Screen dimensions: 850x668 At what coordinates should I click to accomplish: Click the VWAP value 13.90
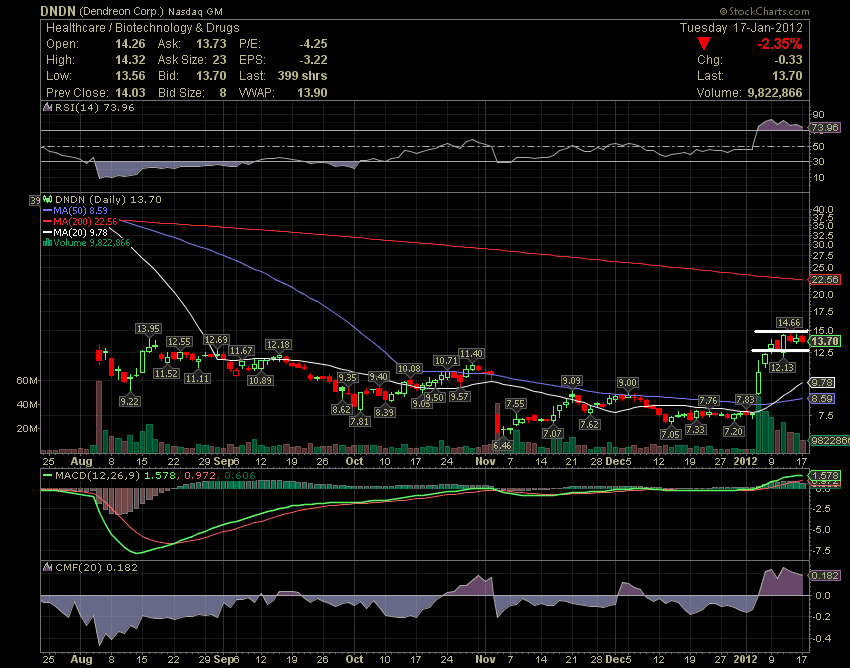312,93
